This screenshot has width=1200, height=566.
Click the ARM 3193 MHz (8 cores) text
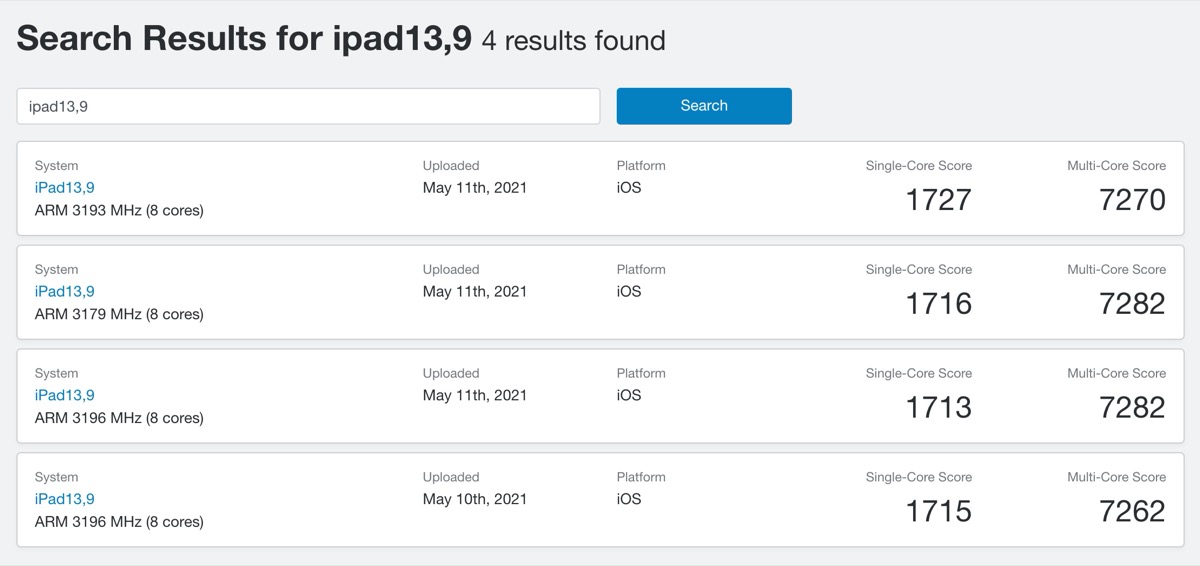click(119, 211)
